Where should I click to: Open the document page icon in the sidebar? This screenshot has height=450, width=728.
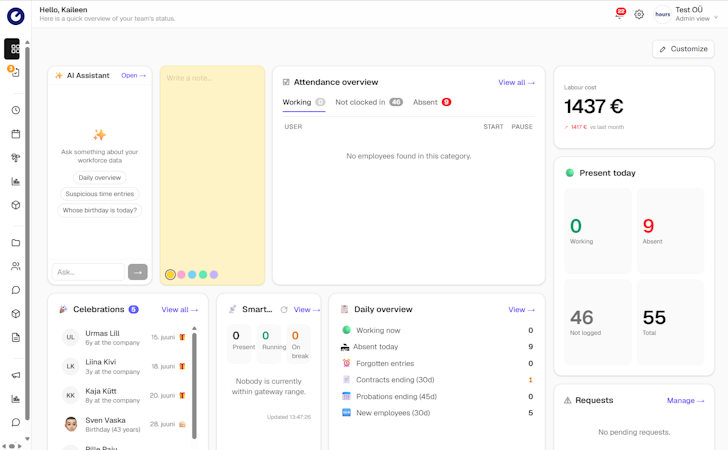pyautogui.click(x=16, y=337)
